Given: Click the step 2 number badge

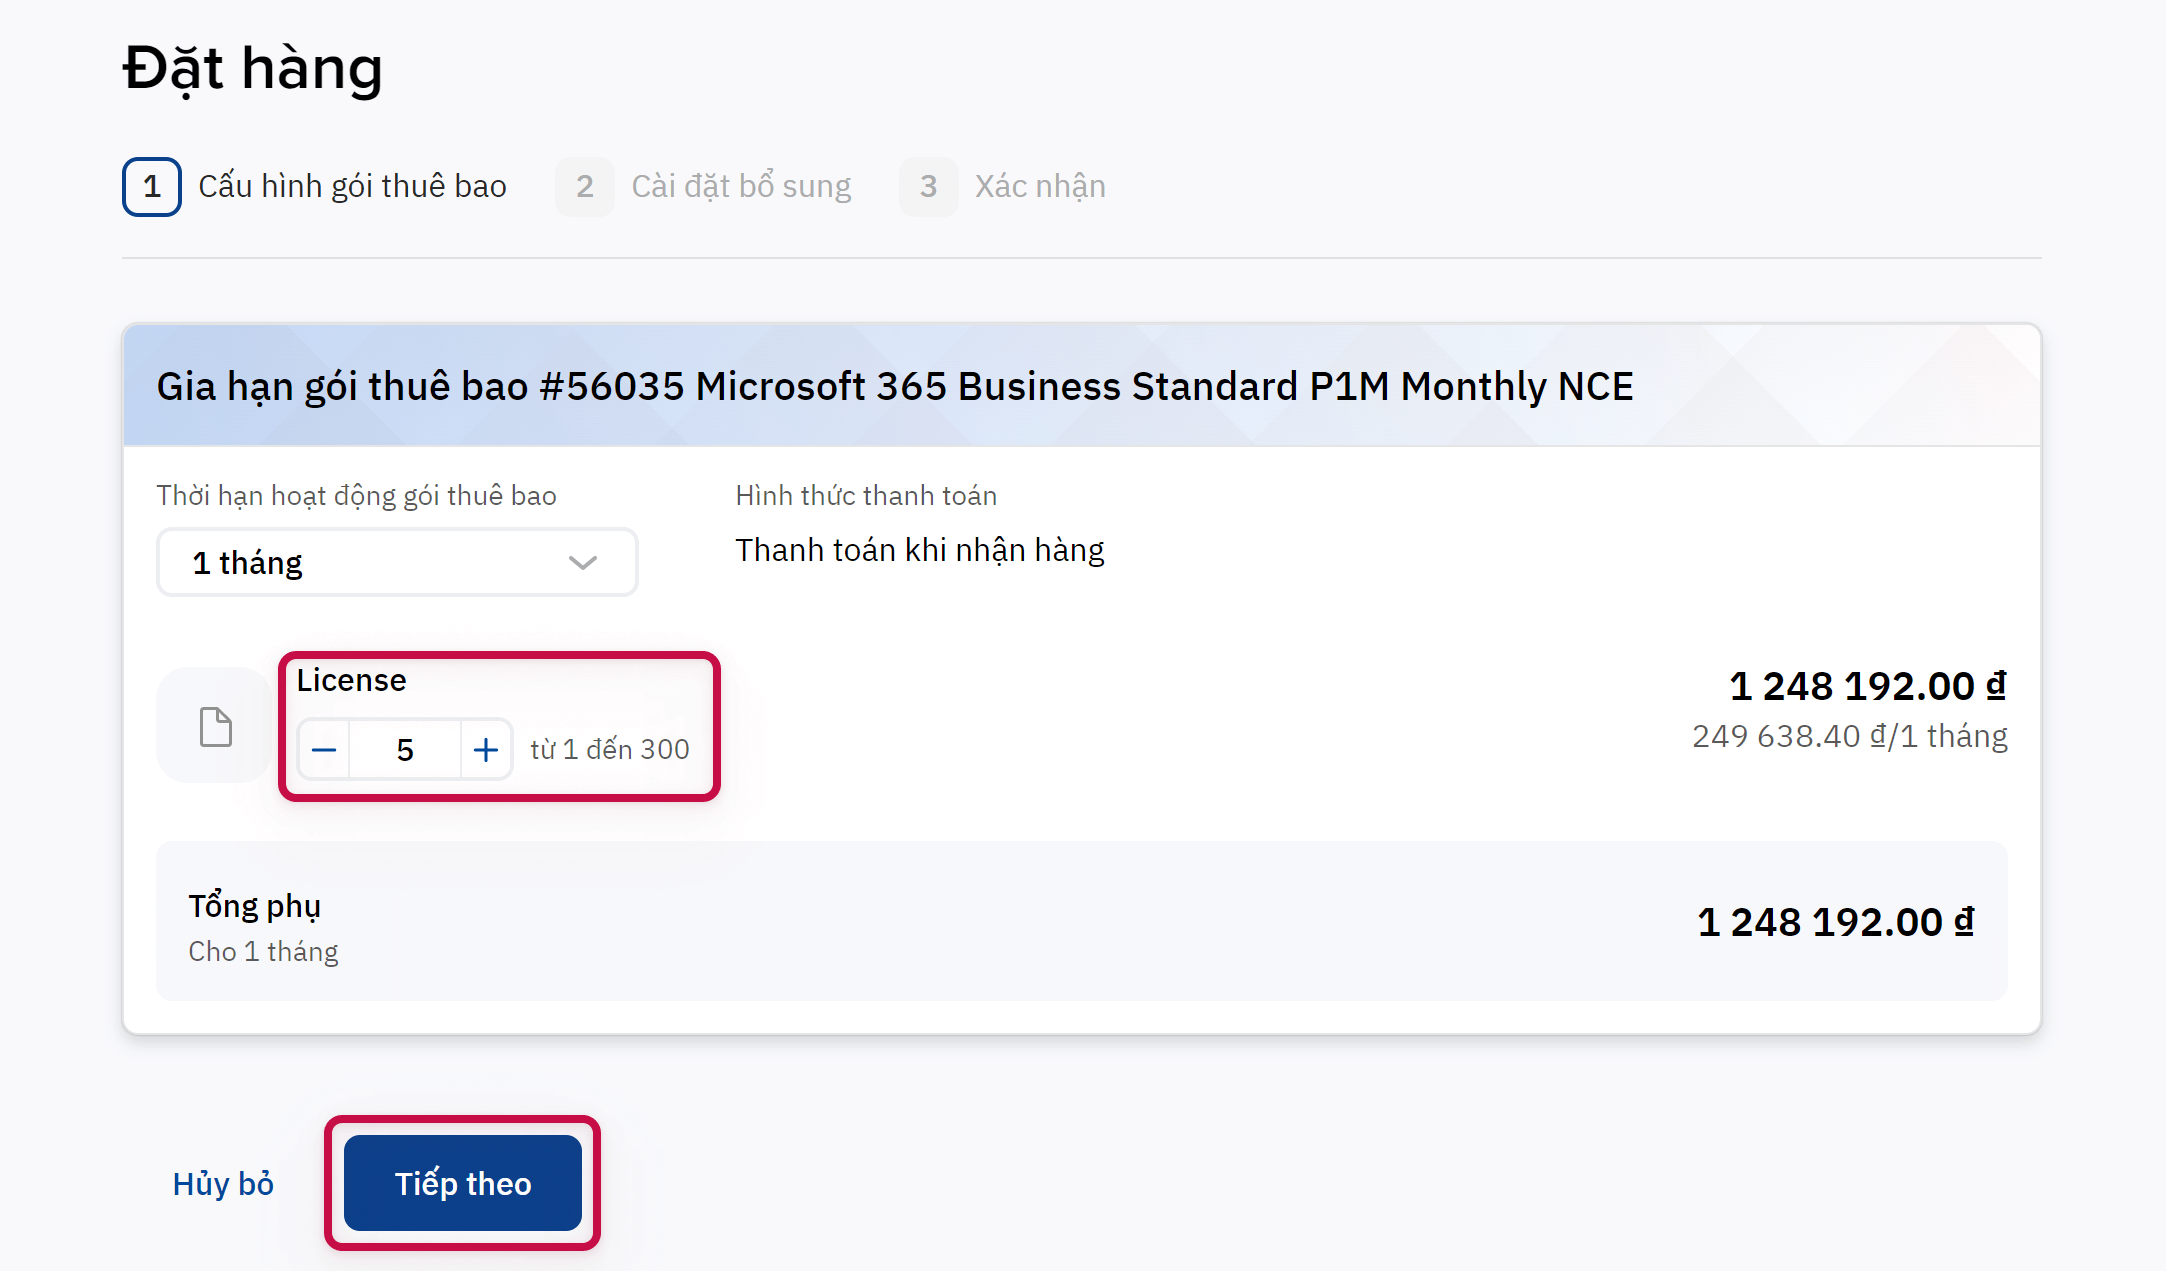Looking at the screenshot, I should 585,187.
